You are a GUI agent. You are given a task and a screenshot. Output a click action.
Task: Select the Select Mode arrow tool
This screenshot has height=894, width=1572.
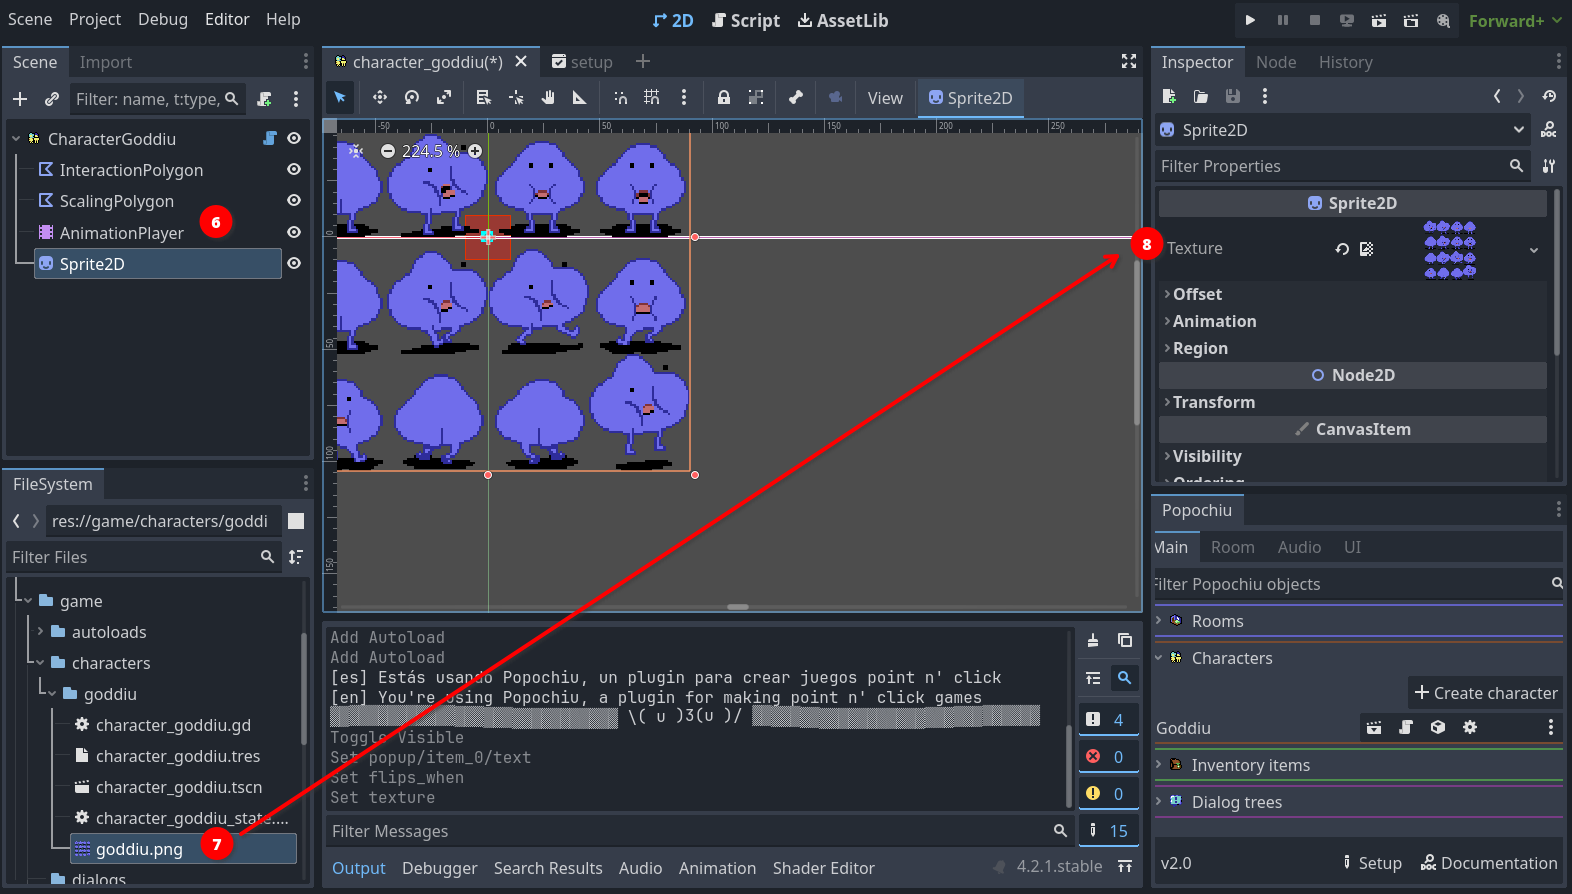340,97
